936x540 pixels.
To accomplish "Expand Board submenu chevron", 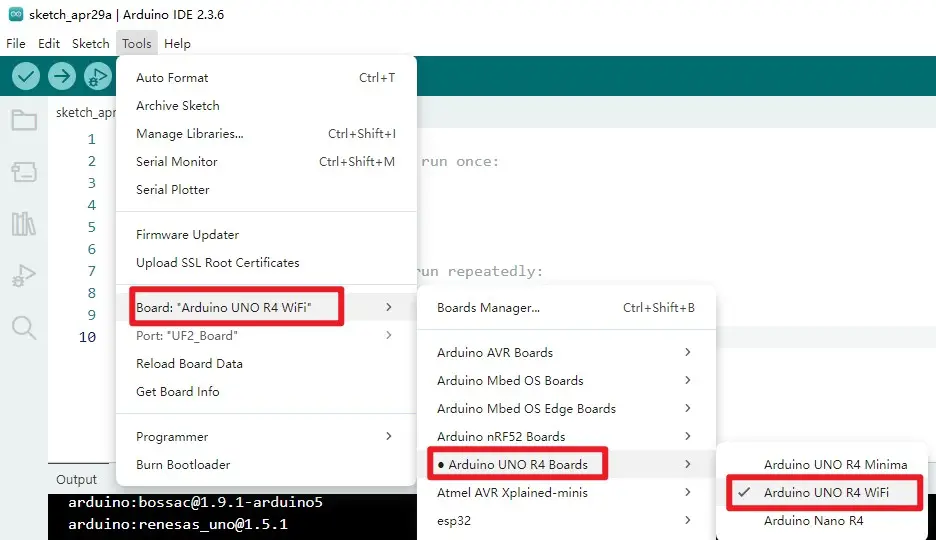I will [x=389, y=307].
